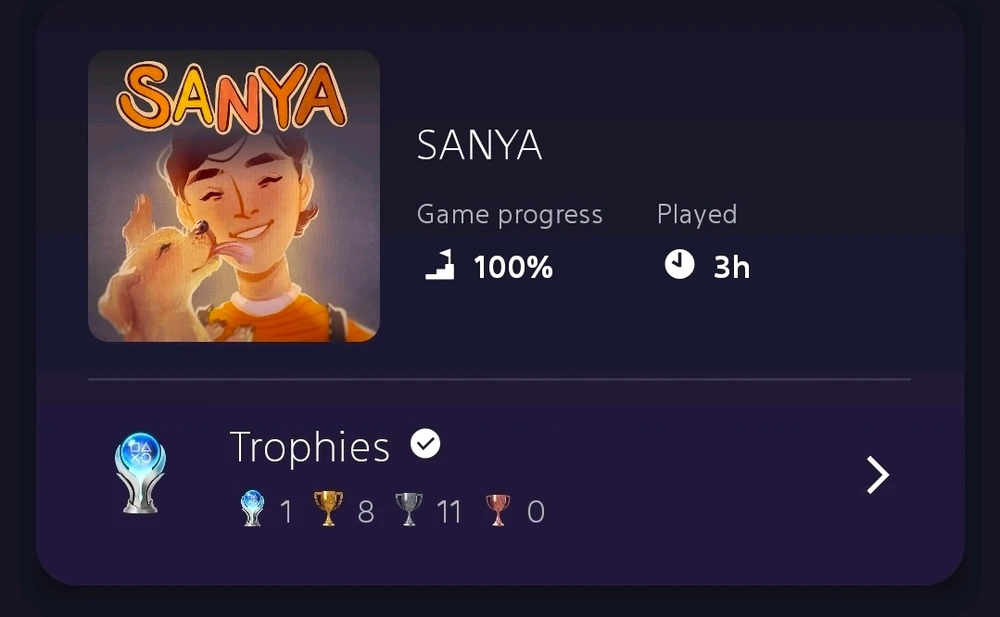Click the Trophies heading
Screen dimensions: 1000x617
click(309, 447)
